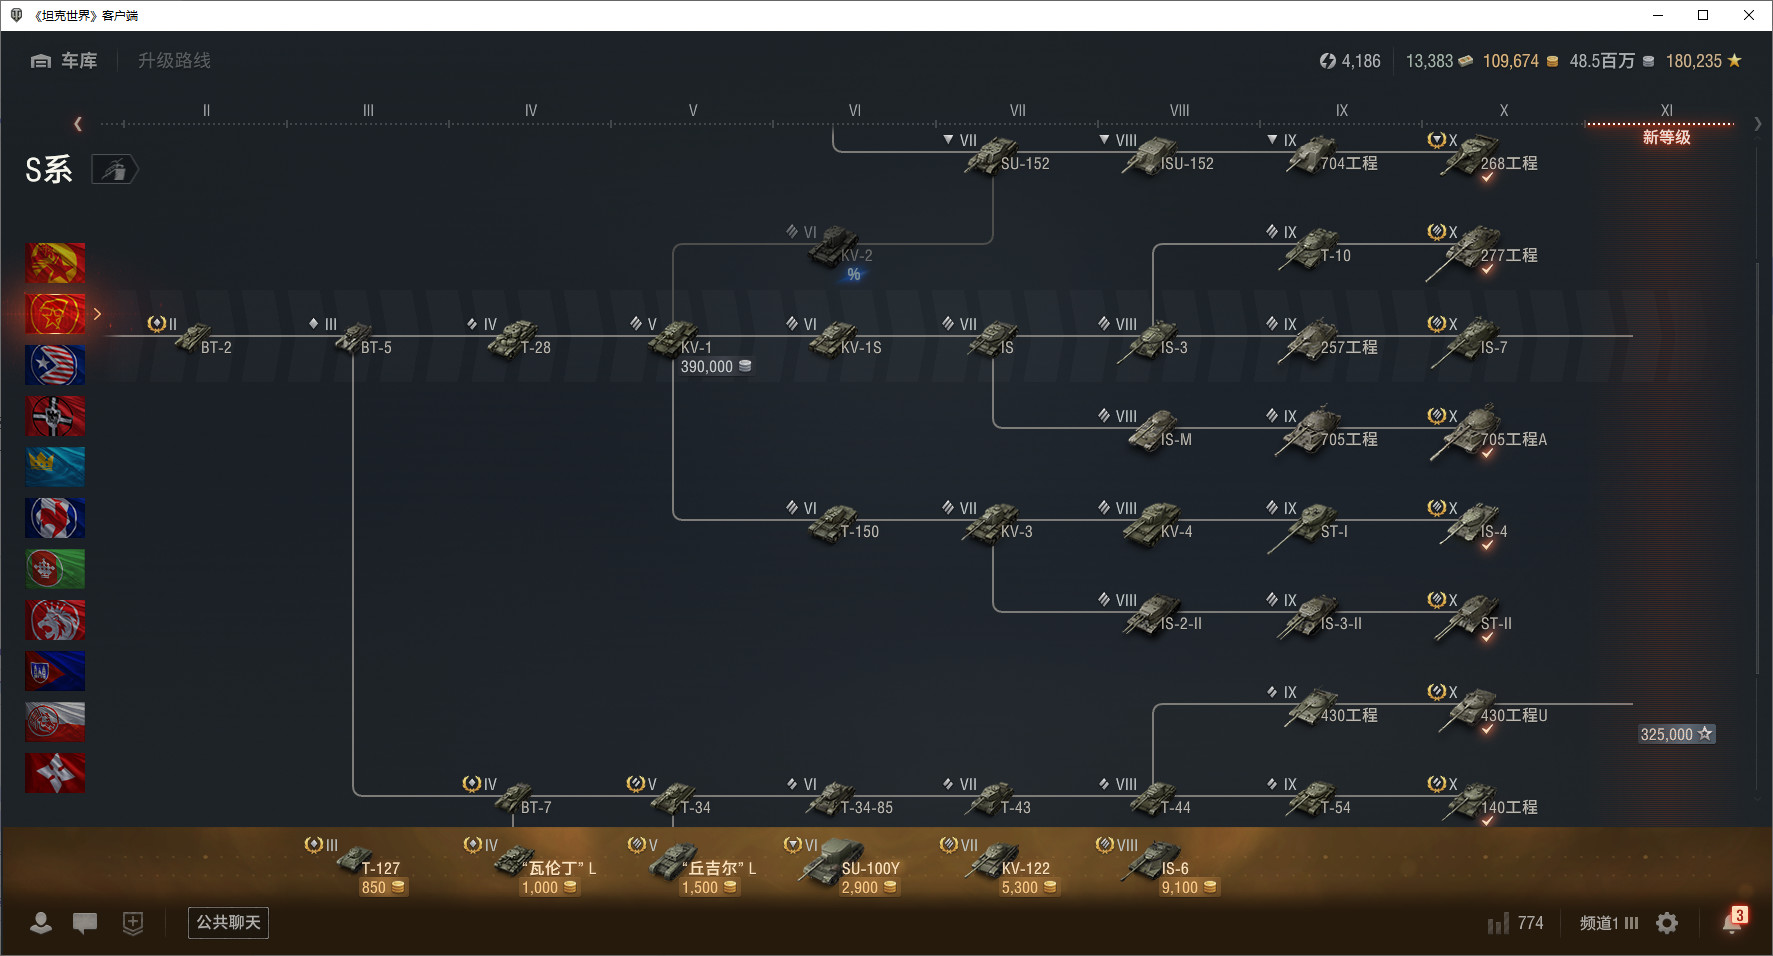
Task: Open settings gear icon
Action: click(1667, 923)
